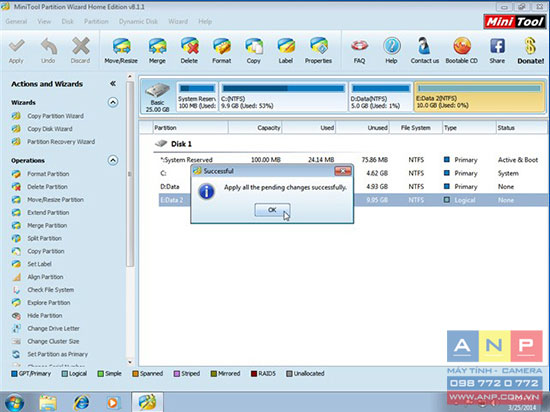Select the Basic 25.00 GB disk icon
Screen dimensions: 550x412
pyautogui.click(x=157, y=97)
